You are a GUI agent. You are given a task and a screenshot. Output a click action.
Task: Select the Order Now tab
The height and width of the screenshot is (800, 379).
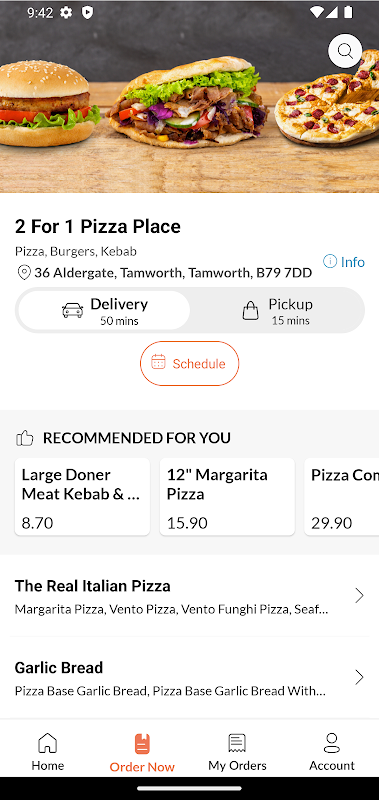tap(142, 753)
